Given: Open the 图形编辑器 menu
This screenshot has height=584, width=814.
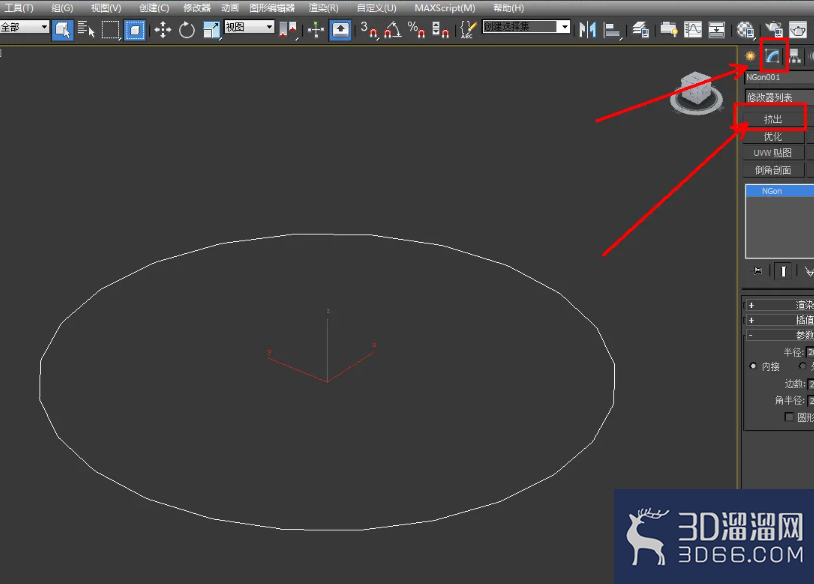Looking at the screenshot, I should (x=272, y=8).
